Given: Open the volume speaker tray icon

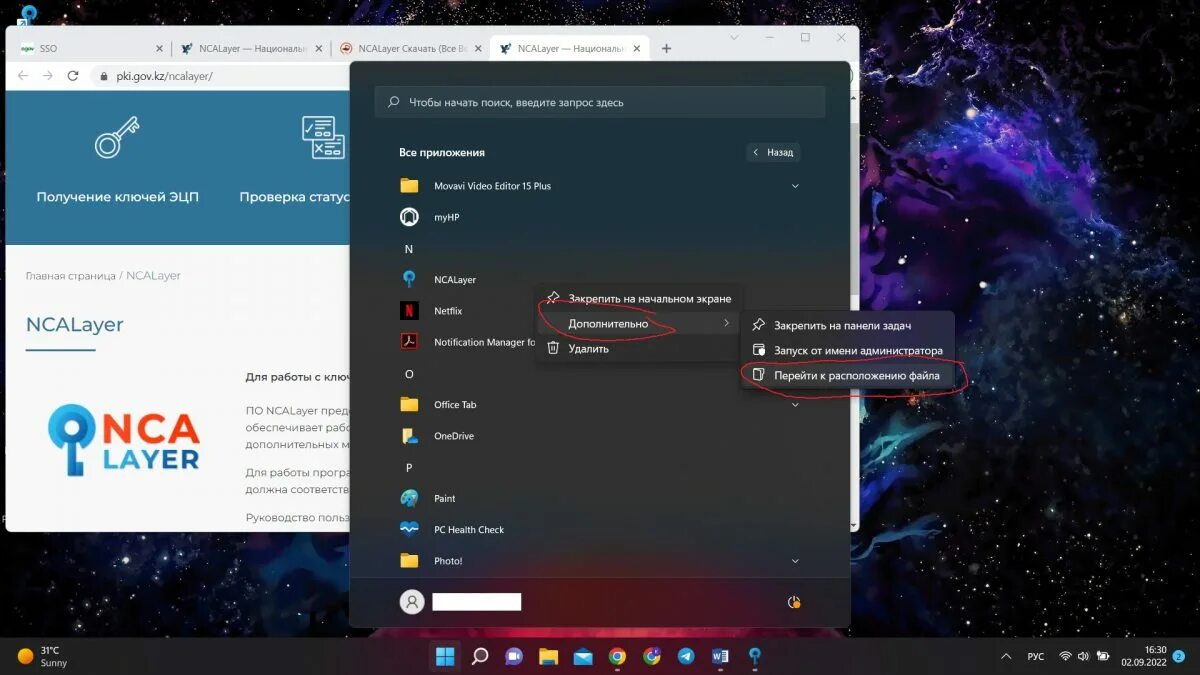Looking at the screenshot, I should [x=1085, y=656].
